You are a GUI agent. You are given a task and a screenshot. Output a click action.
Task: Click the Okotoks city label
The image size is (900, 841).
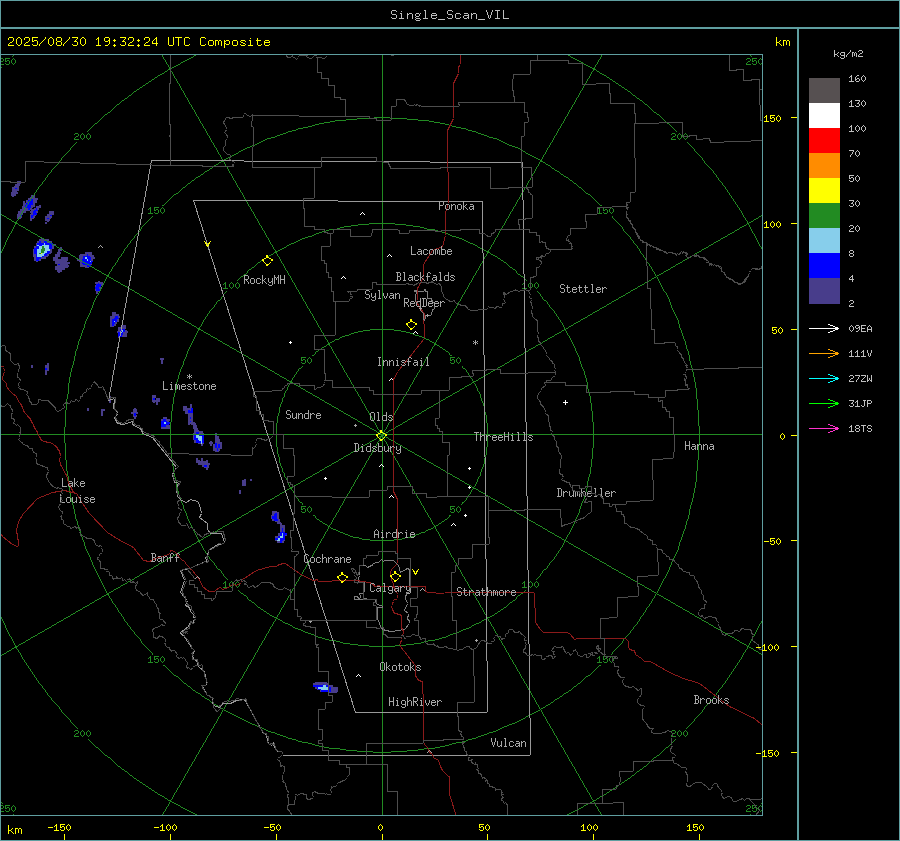(400, 667)
